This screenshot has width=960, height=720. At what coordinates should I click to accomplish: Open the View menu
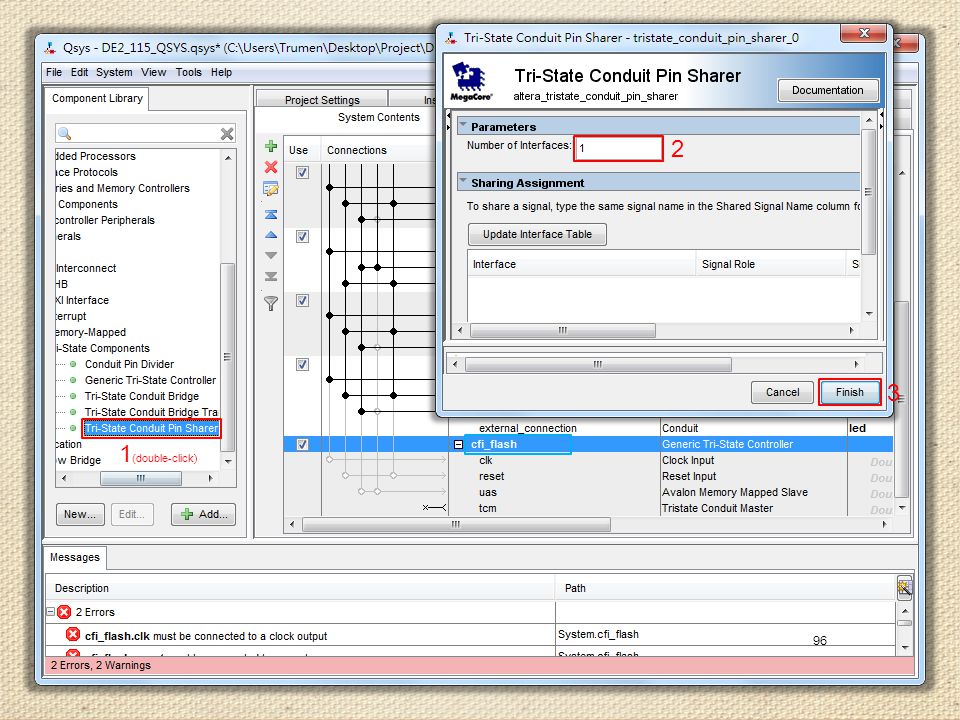(154, 72)
